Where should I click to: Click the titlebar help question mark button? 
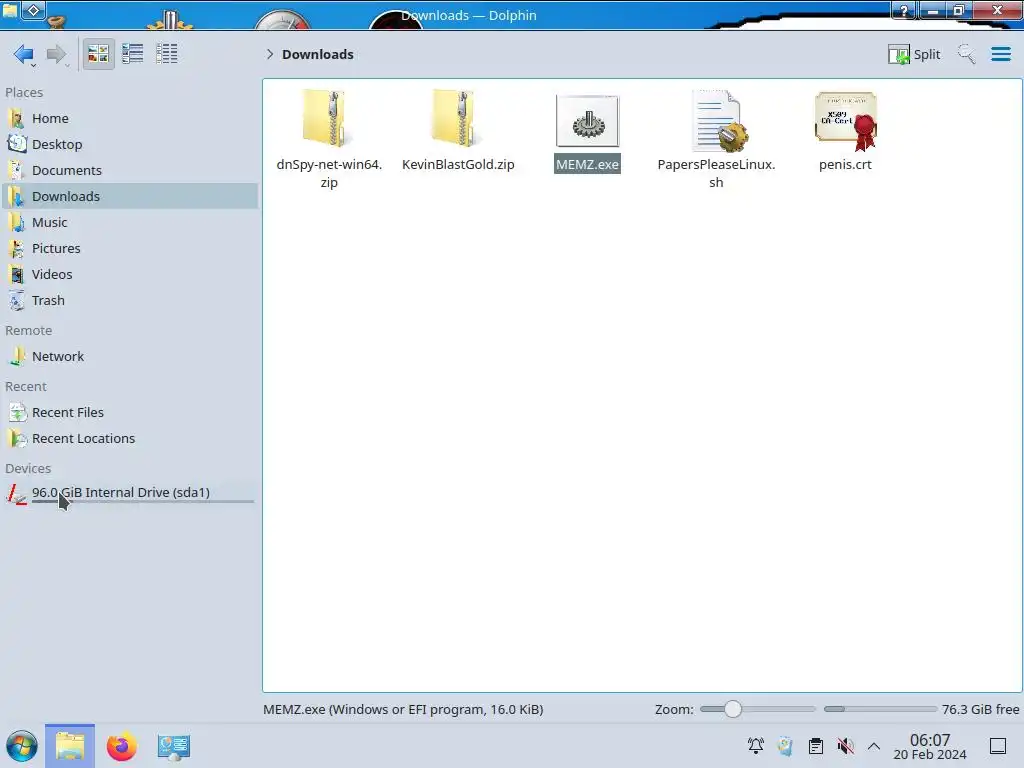pos(904,10)
